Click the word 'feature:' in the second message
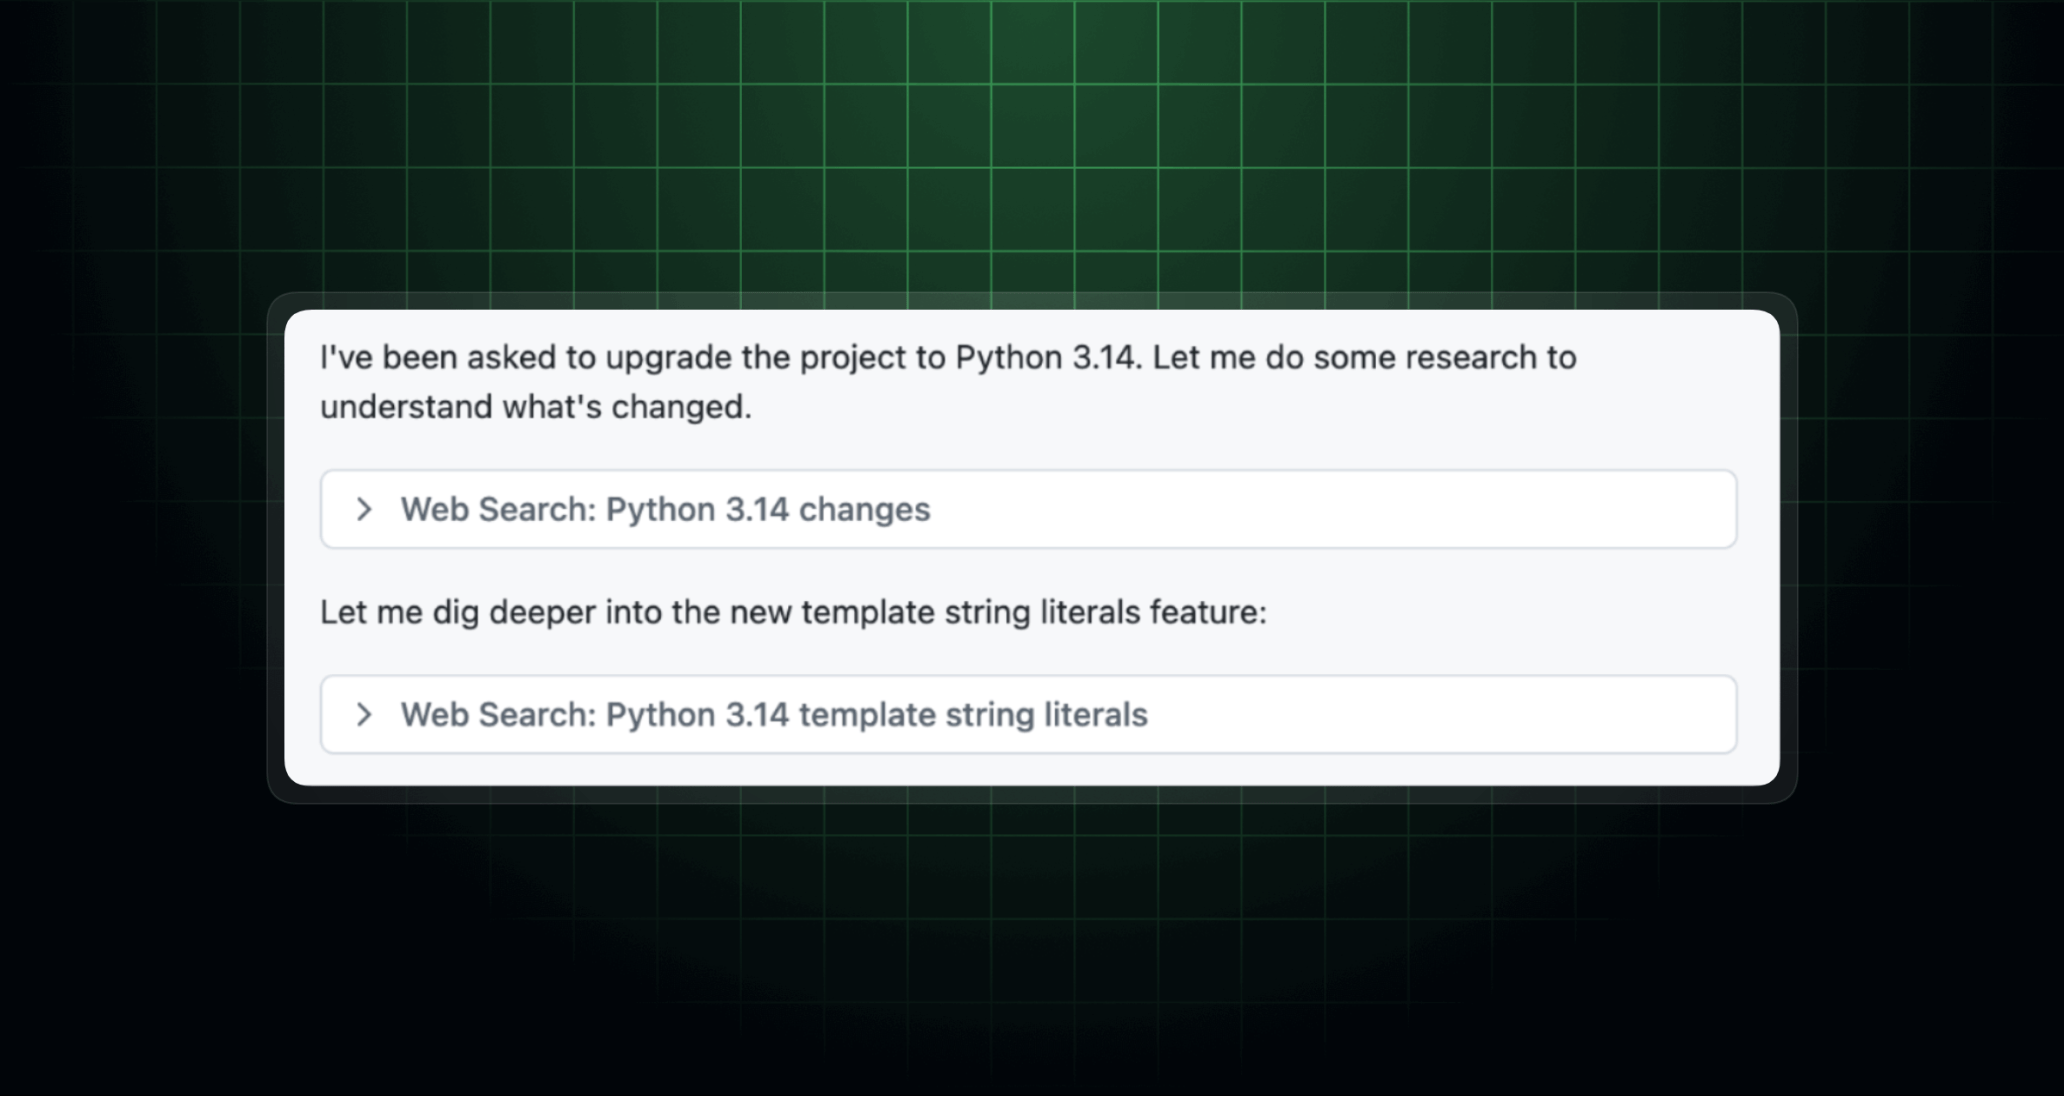The height and width of the screenshot is (1096, 2064). click(x=1207, y=612)
